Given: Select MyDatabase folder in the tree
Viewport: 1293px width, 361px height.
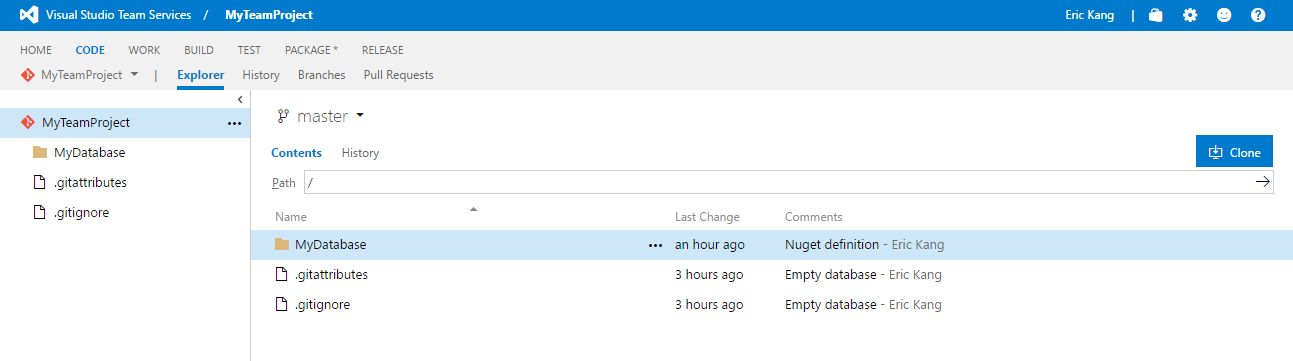Looking at the screenshot, I should (89, 153).
